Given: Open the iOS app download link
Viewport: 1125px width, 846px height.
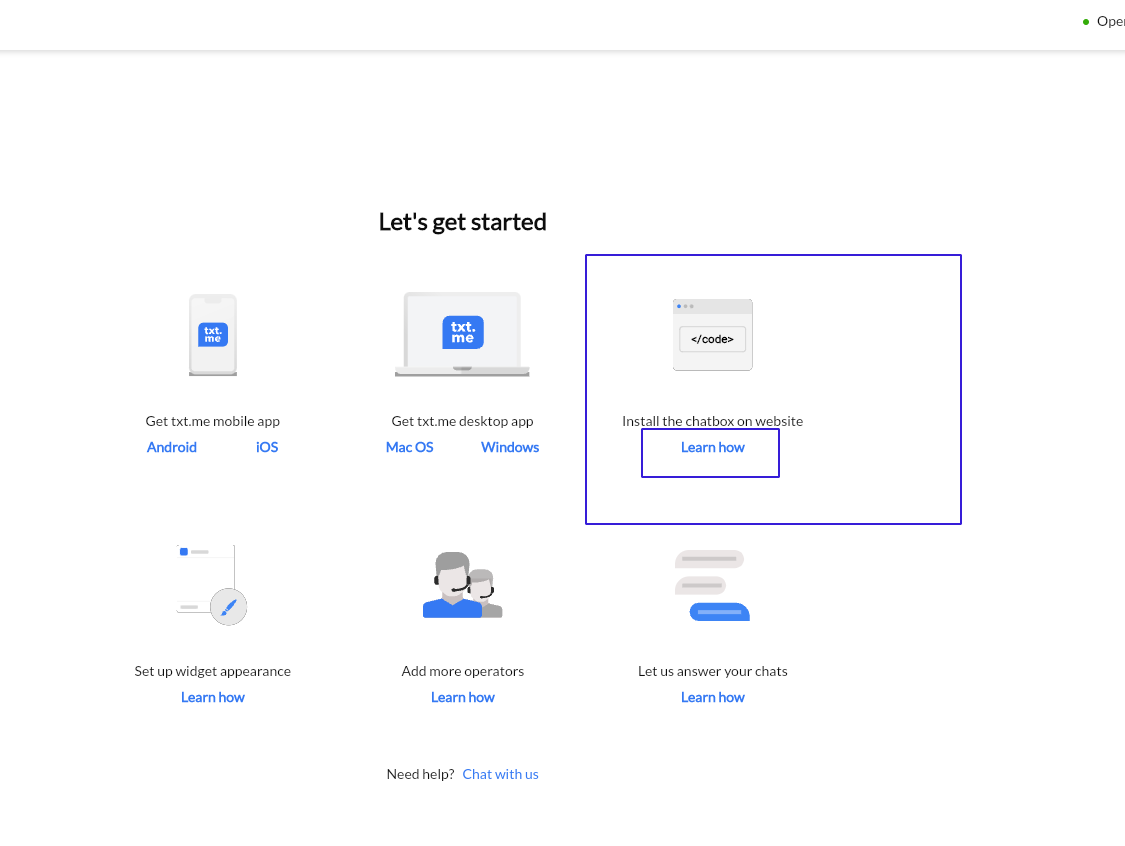Looking at the screenshot, I should tap(267, 447).
